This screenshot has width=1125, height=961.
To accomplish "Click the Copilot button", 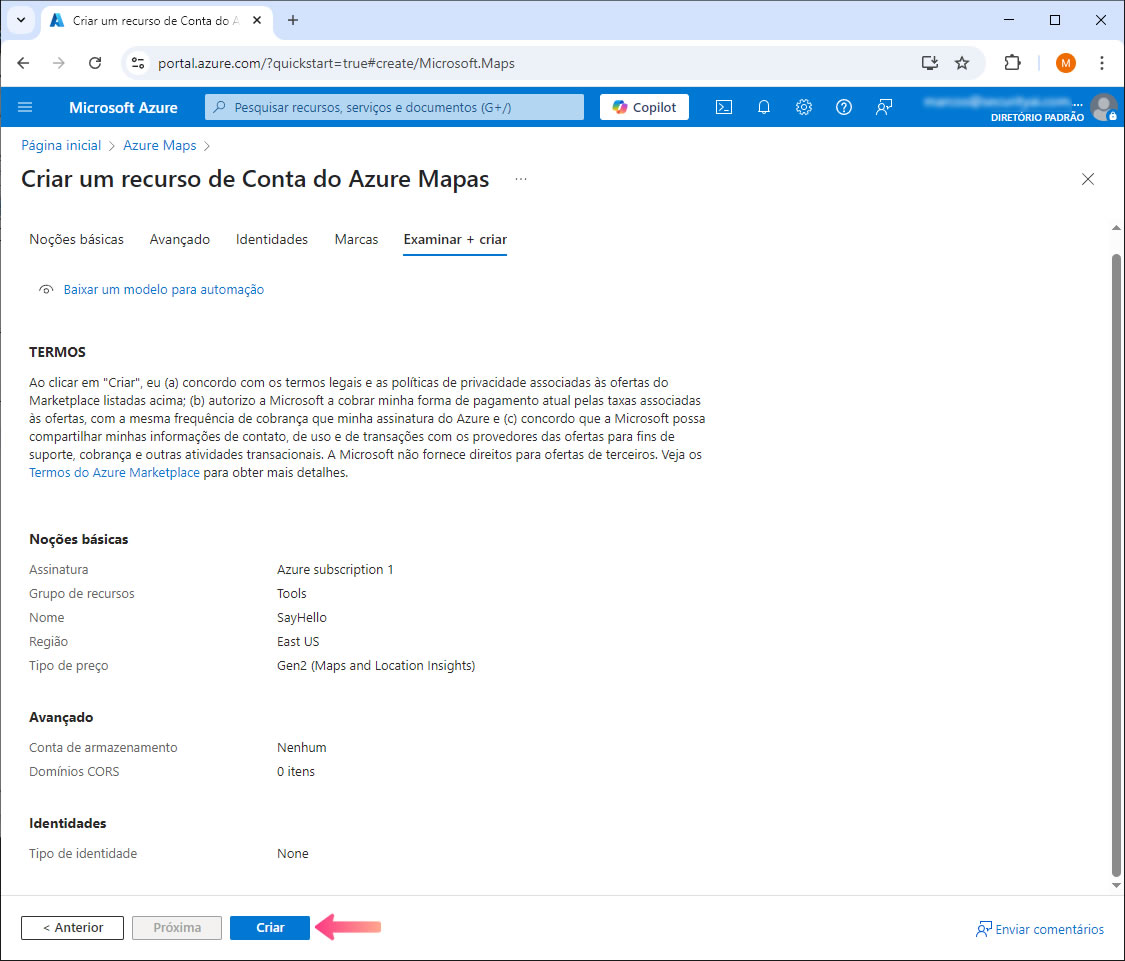I will (644, 107).
